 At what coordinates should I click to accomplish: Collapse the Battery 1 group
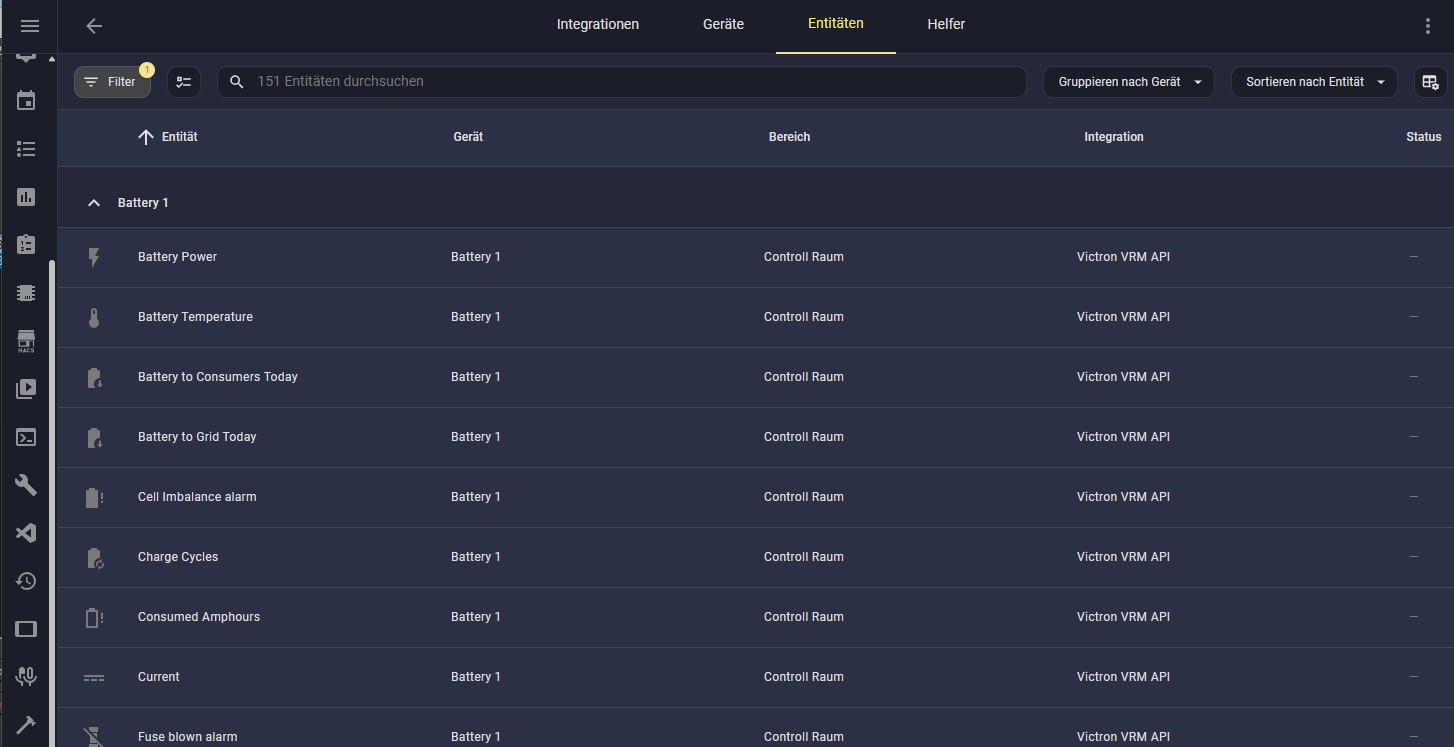pos(94,203)
